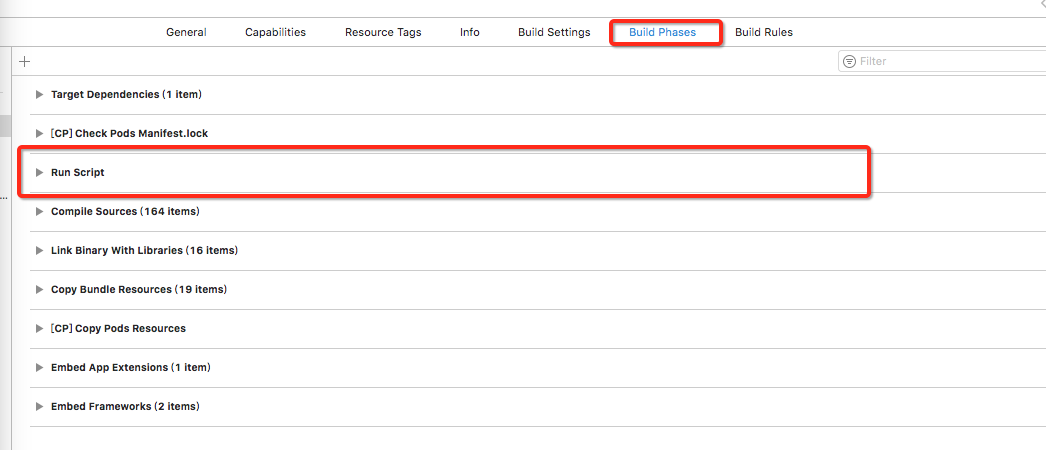Expand Link Binary With Libraries section
The height and width of the screenshot is (450, 1046).
click(x=39, y=251)
